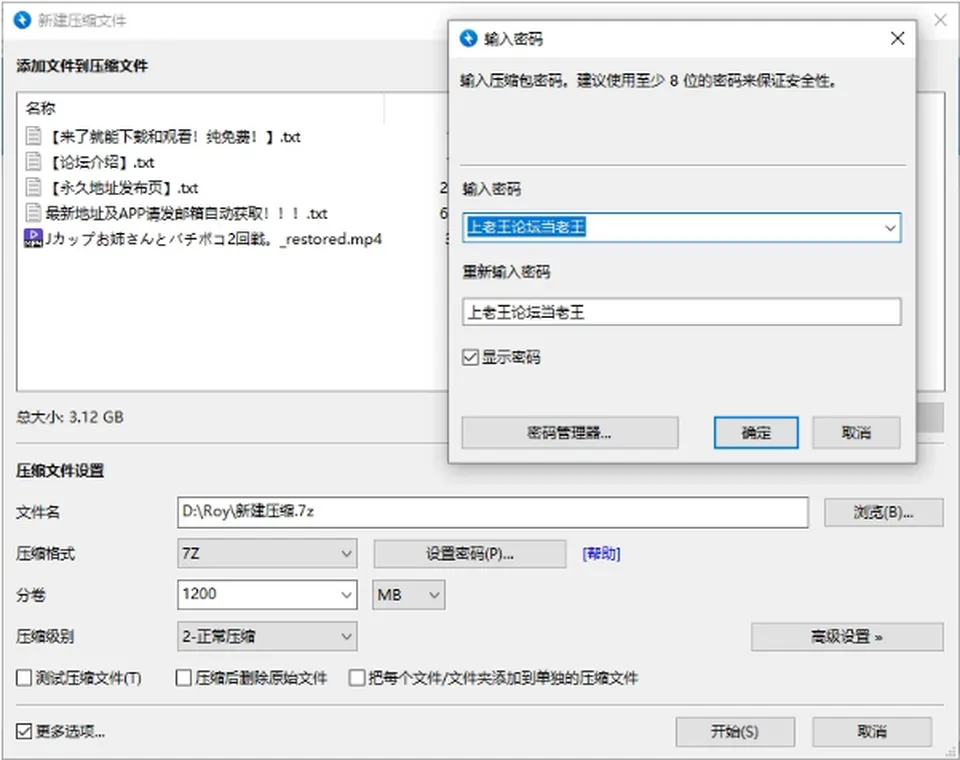Open the 压缩级别 dropdown
This screenshot has height=760, width=960.
(x=267, y=636)
